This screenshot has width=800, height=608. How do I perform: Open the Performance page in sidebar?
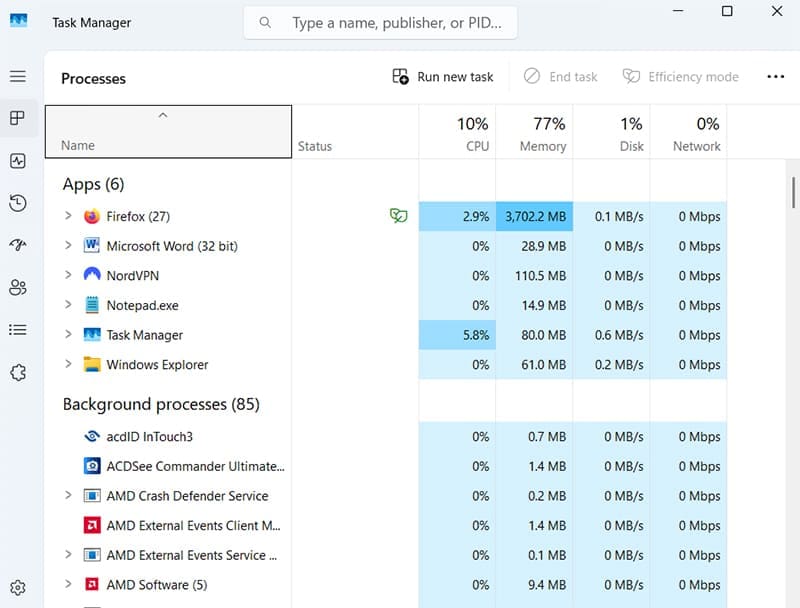click(17, 161)
